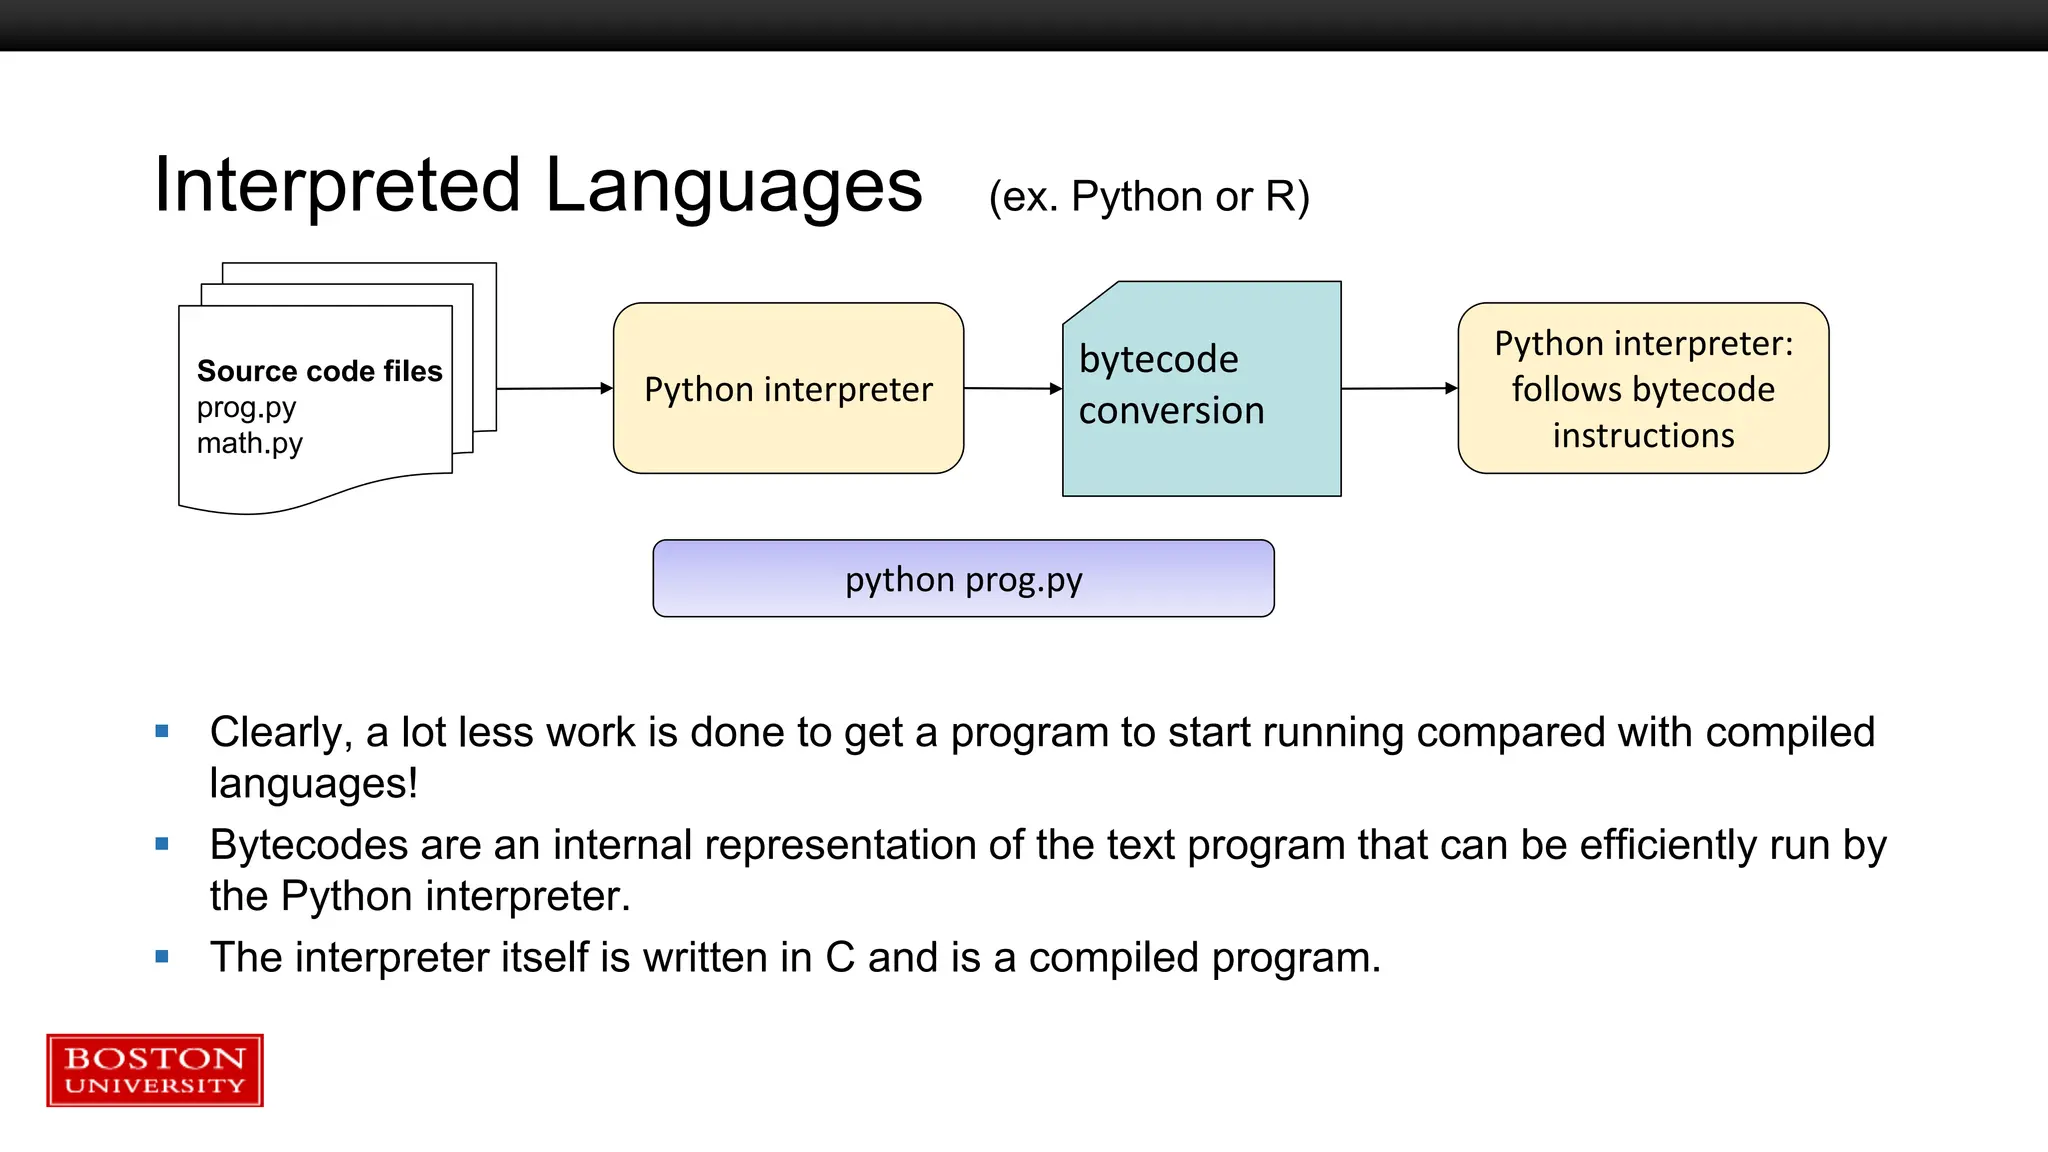
Task: Click the math.py text in source files
Action: 250,443
